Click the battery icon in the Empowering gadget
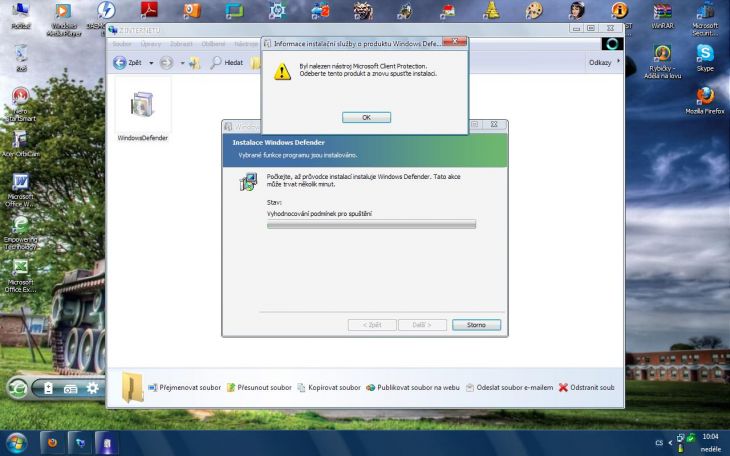 [x=48, y=388]
